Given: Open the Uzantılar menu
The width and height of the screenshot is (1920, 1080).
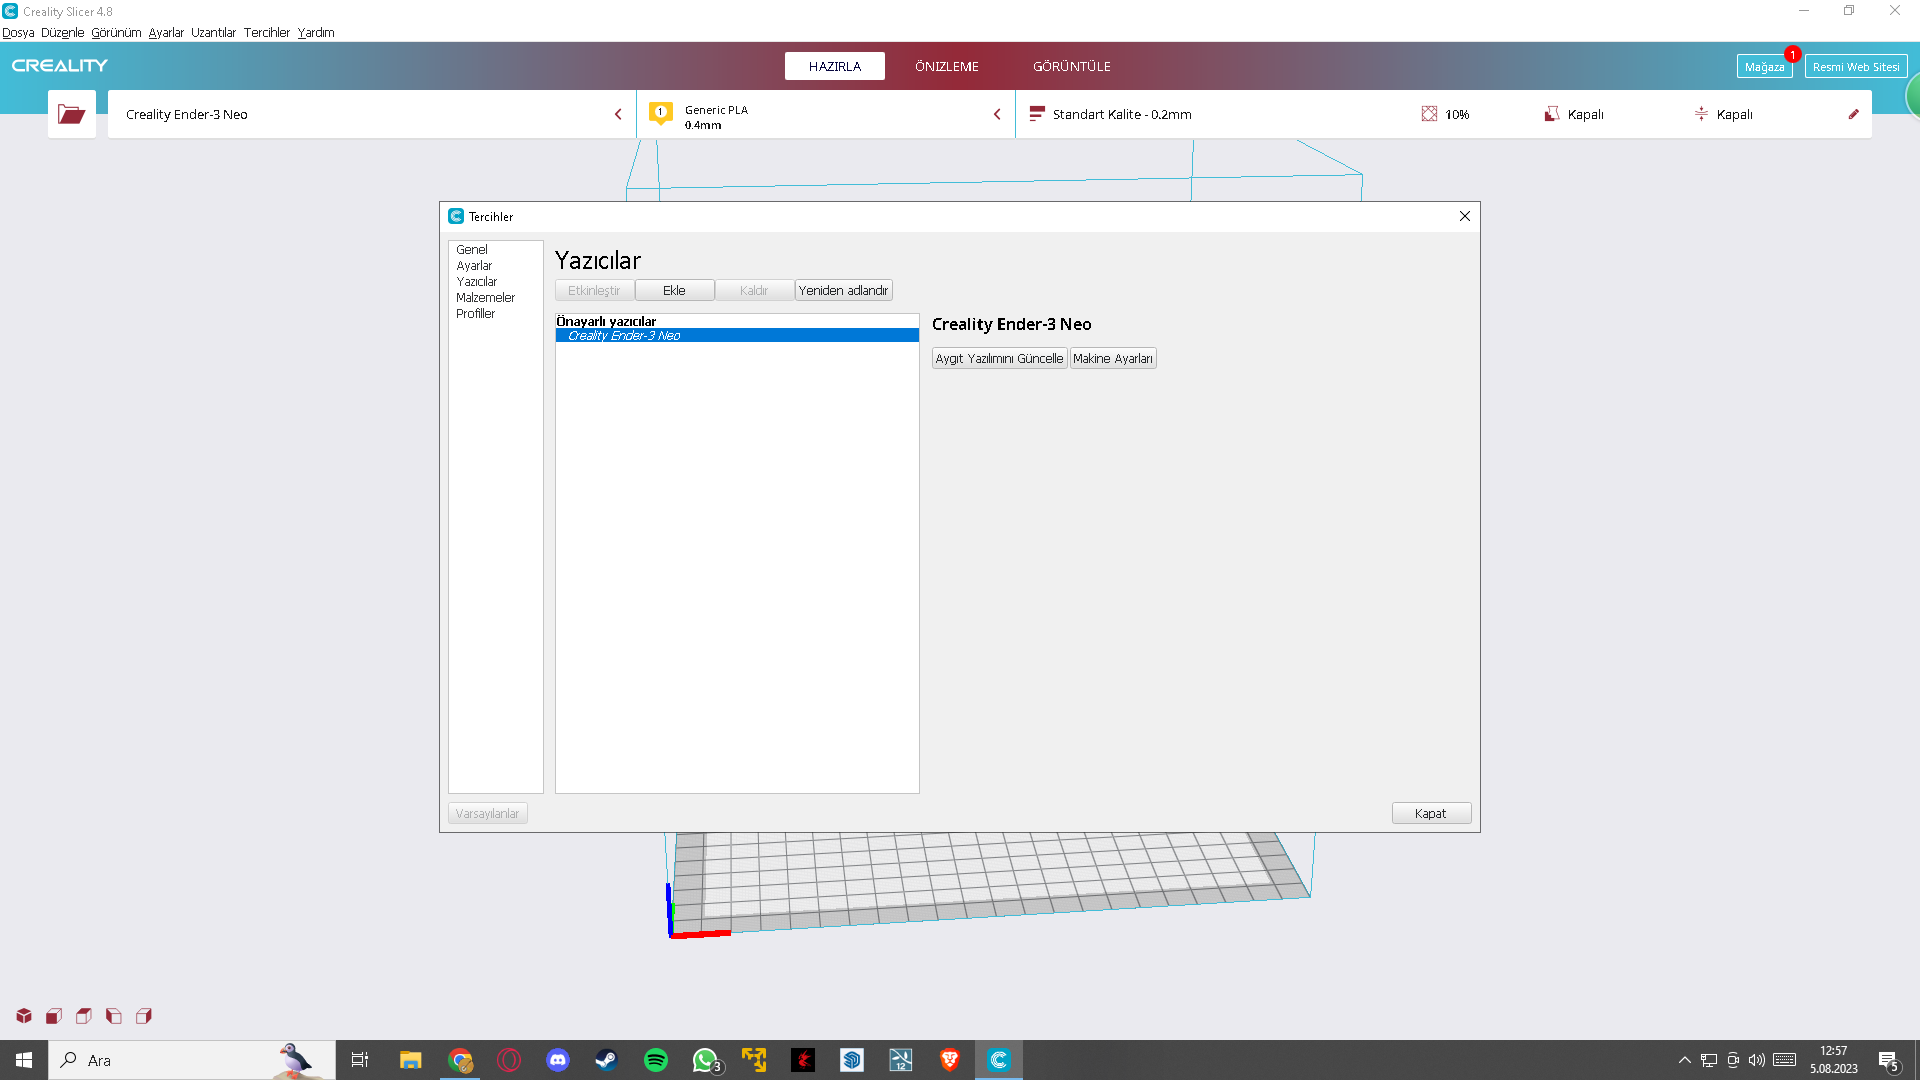Looking at the screenshot, I should tap(213, 32).
